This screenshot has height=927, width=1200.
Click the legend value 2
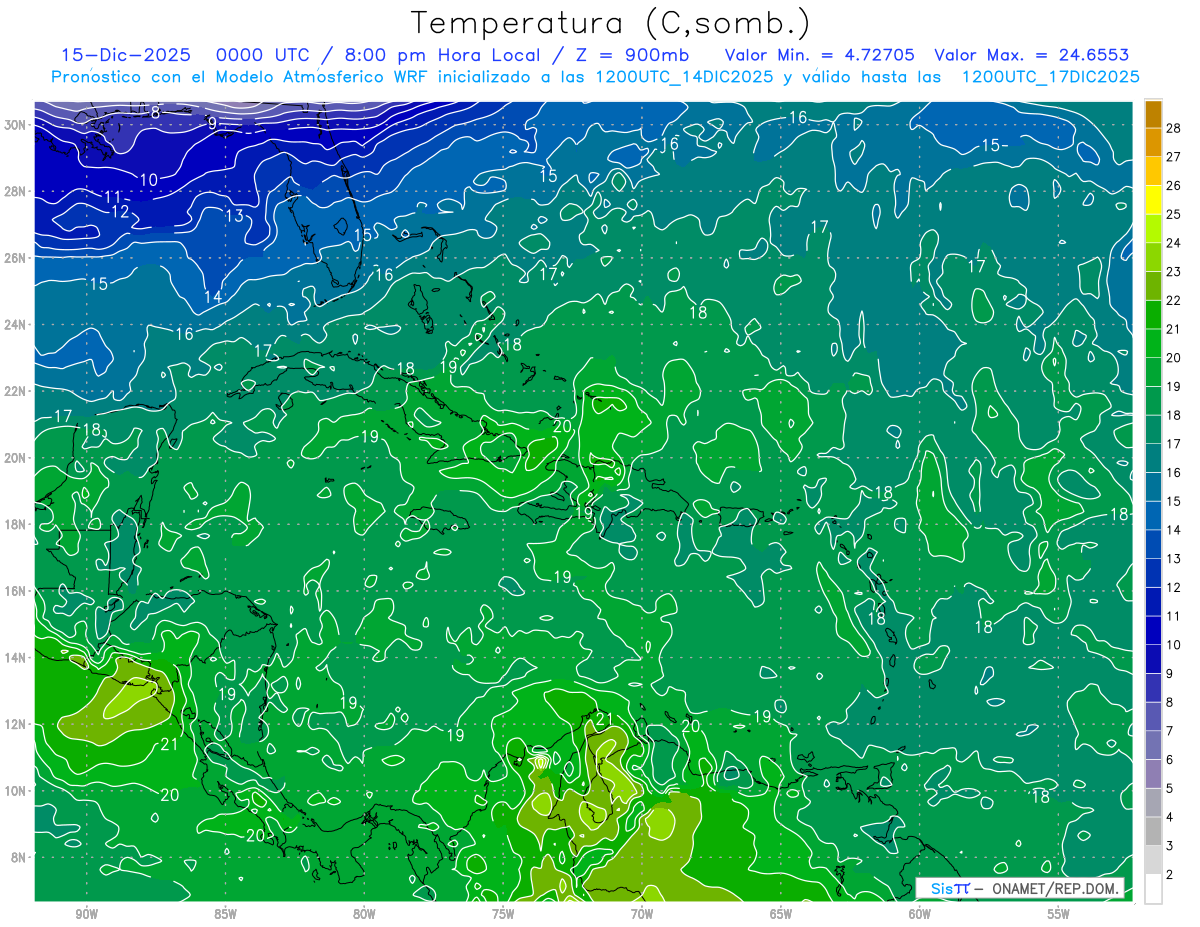[x=1170, y=875]
